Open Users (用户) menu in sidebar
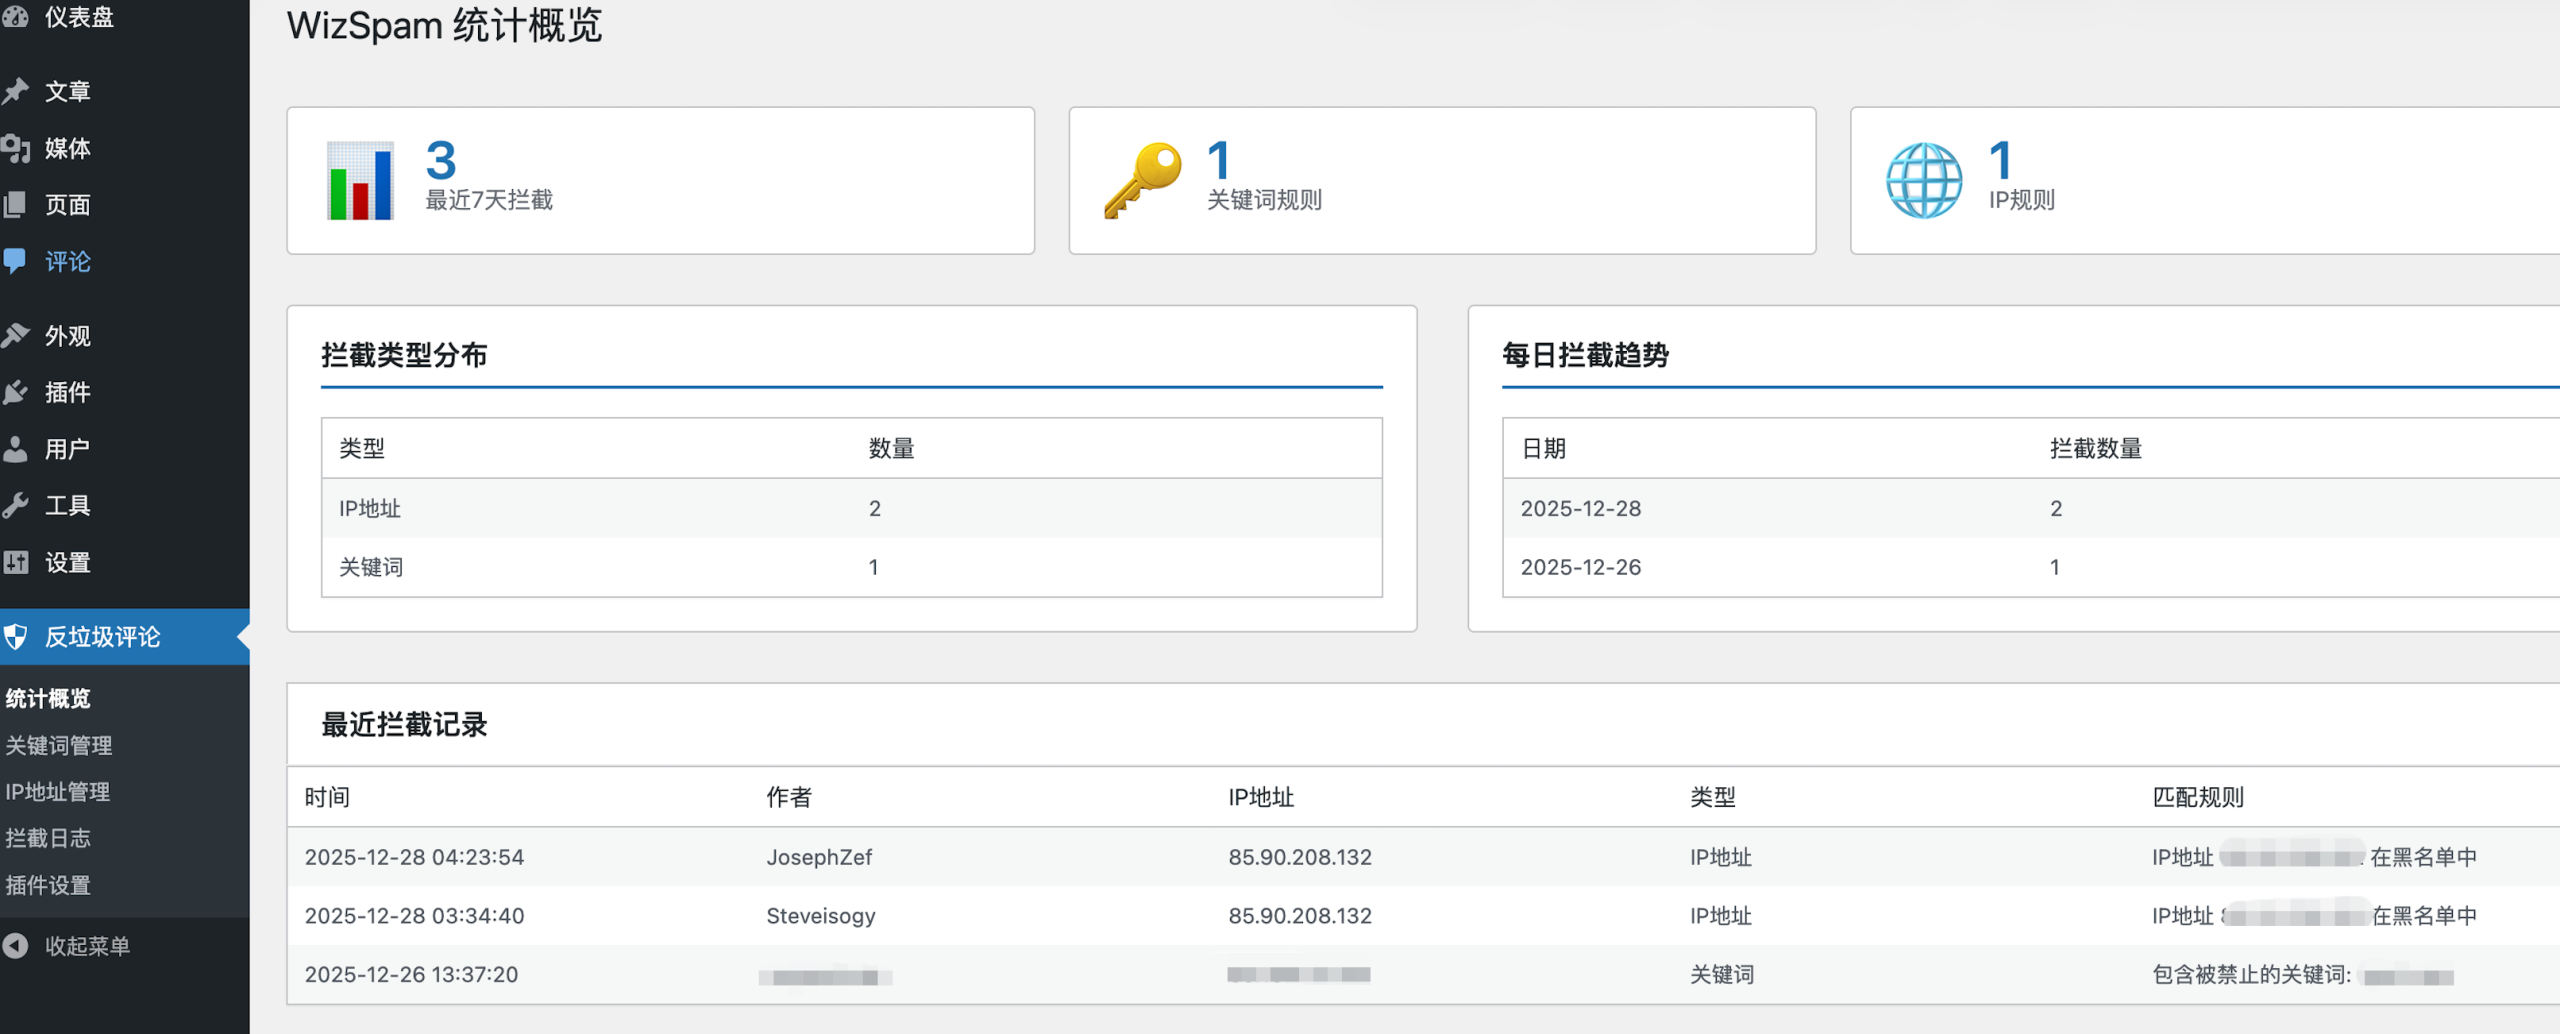Image resolution: width=2560 pixels, height=1034 pixels. click(67, 449)
